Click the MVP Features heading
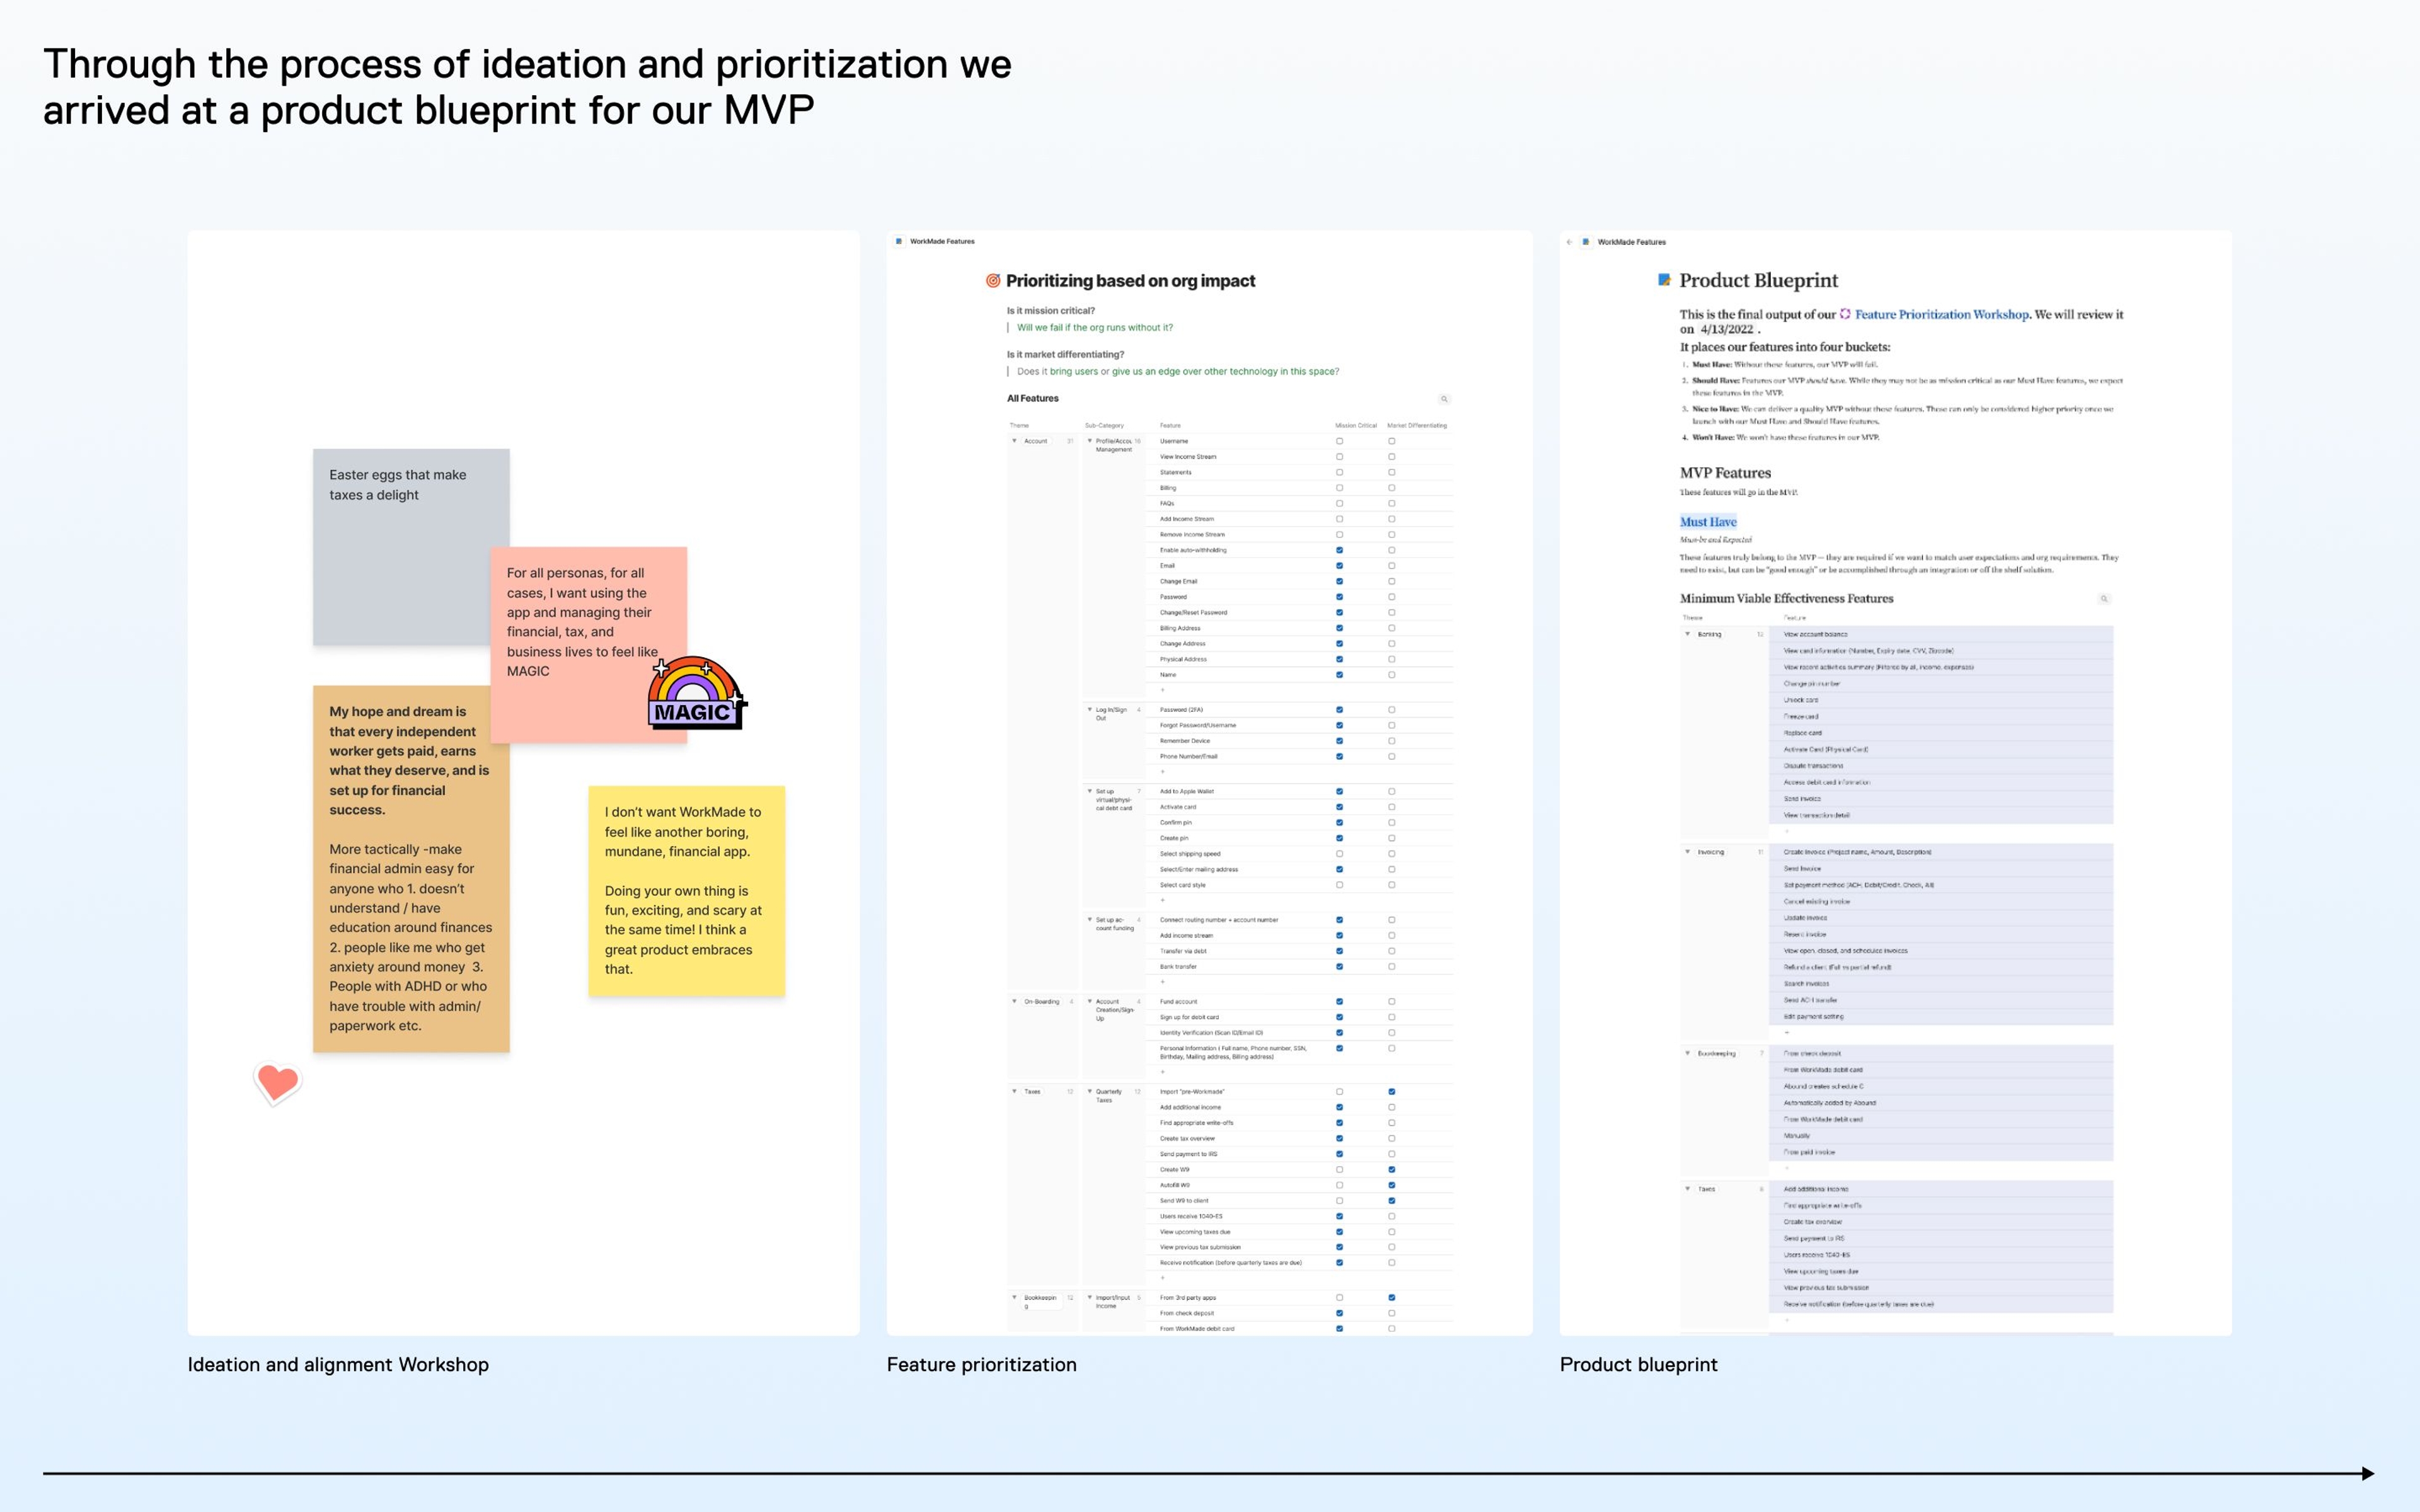Viewport: 2420px width, 1512px height. pos(1725,473)
